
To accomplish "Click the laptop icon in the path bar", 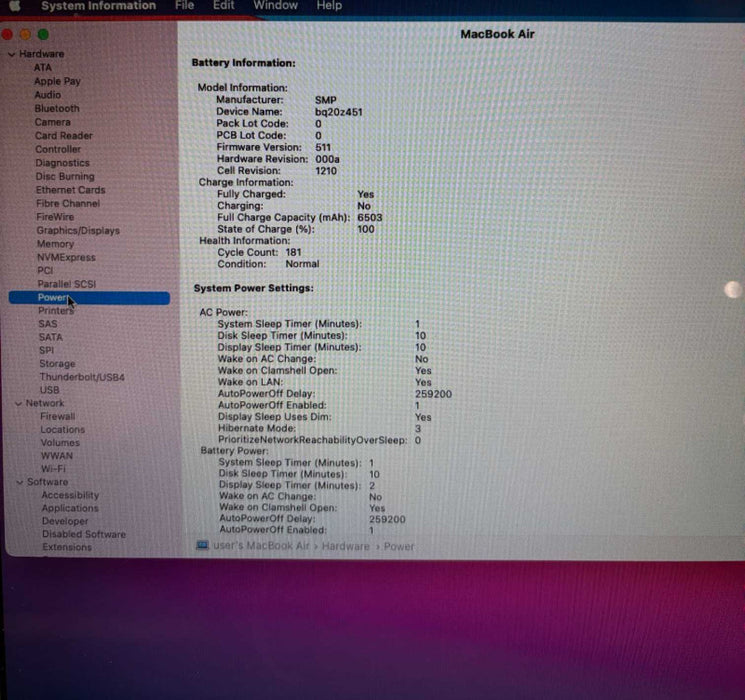I will 202,545.
